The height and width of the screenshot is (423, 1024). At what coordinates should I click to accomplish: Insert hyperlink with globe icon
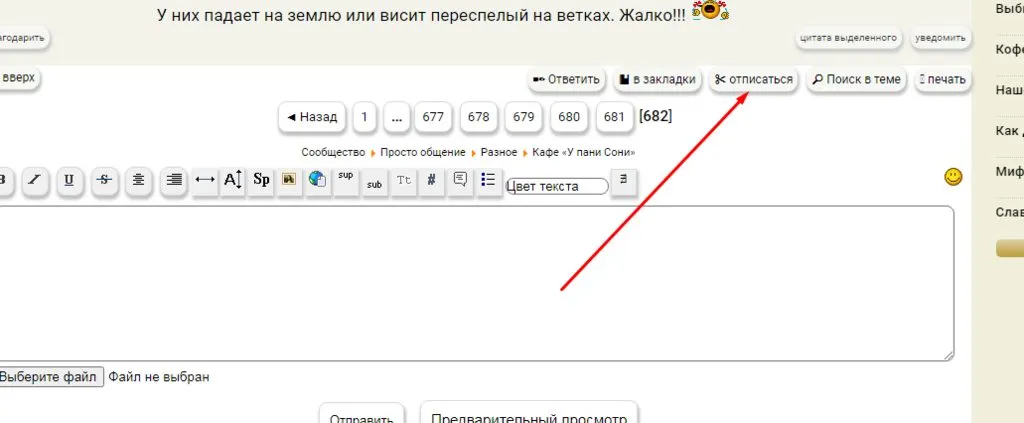pos(317,180)
